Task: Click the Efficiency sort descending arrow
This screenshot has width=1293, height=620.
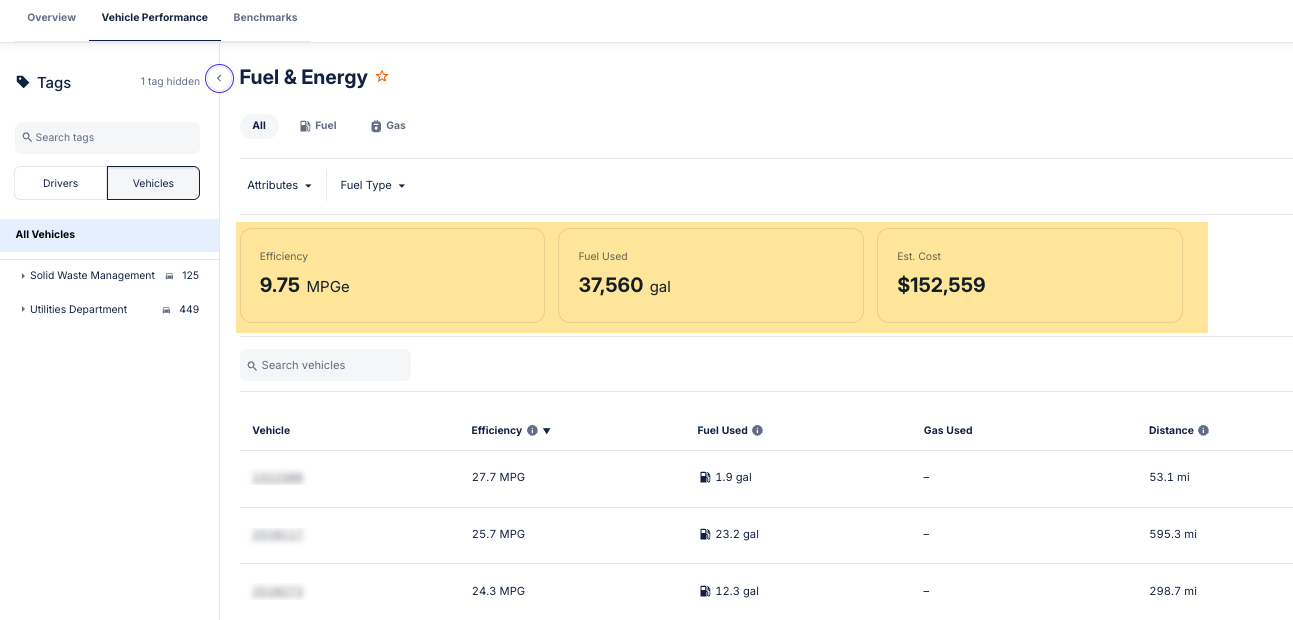Action: 547,431
